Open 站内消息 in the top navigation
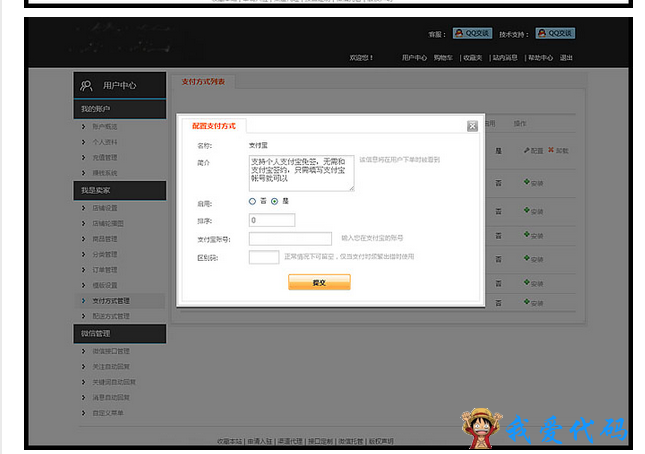This screenshot has width=645, height=454. pyautogui.click(x=505, y=58)
